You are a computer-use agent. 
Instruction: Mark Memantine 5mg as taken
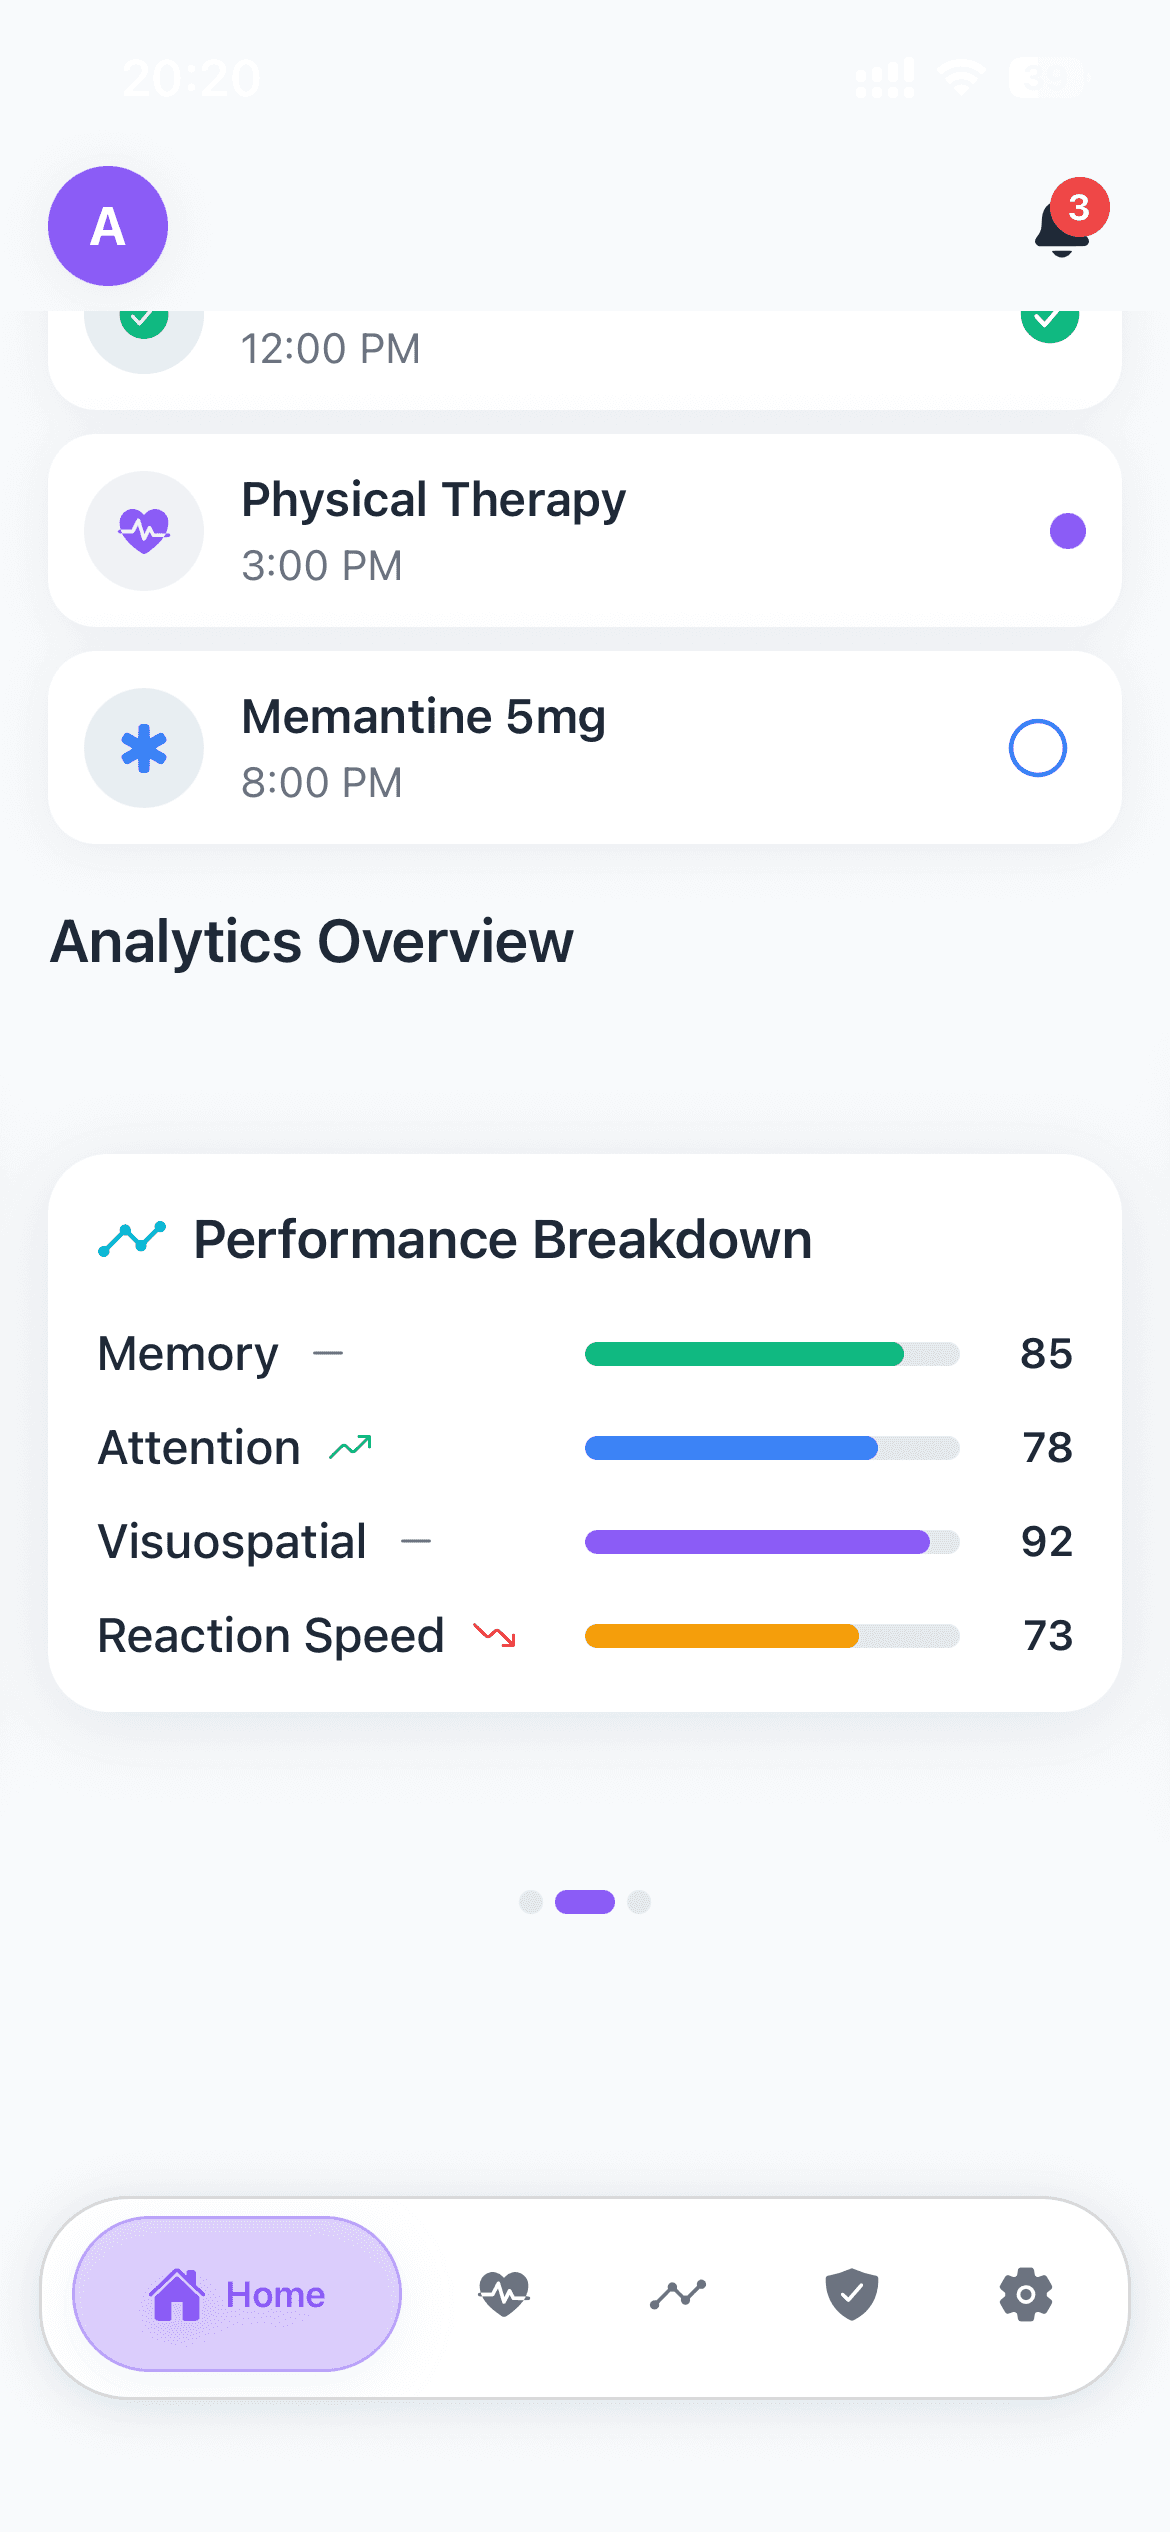click(x=1037, y=748)
